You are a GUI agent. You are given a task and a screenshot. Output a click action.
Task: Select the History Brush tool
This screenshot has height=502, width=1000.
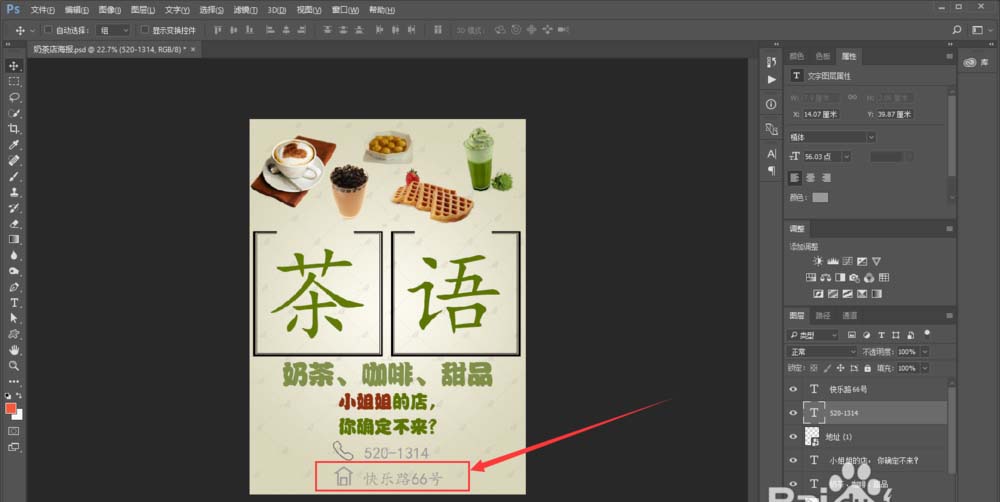(13, 208)
